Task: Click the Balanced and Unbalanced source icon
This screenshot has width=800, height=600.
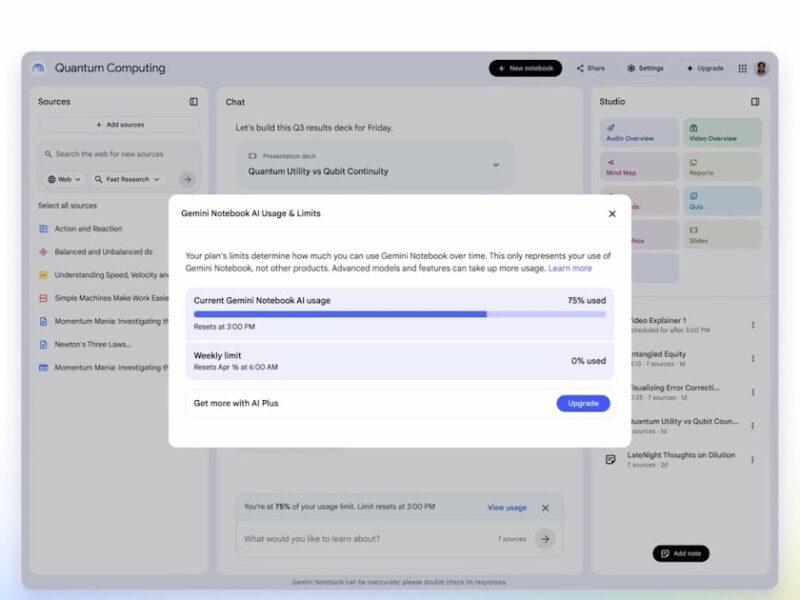Action: (43, 252)
